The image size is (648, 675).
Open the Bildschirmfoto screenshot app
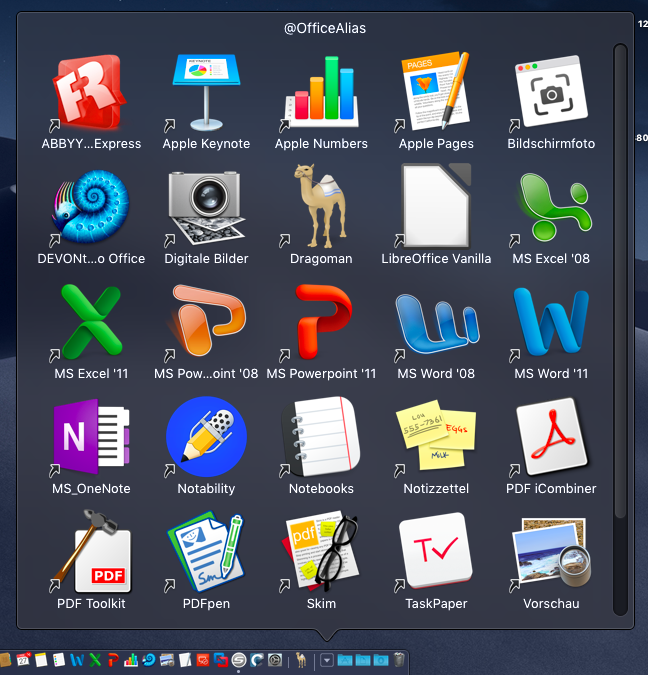(x=551, y=92)
